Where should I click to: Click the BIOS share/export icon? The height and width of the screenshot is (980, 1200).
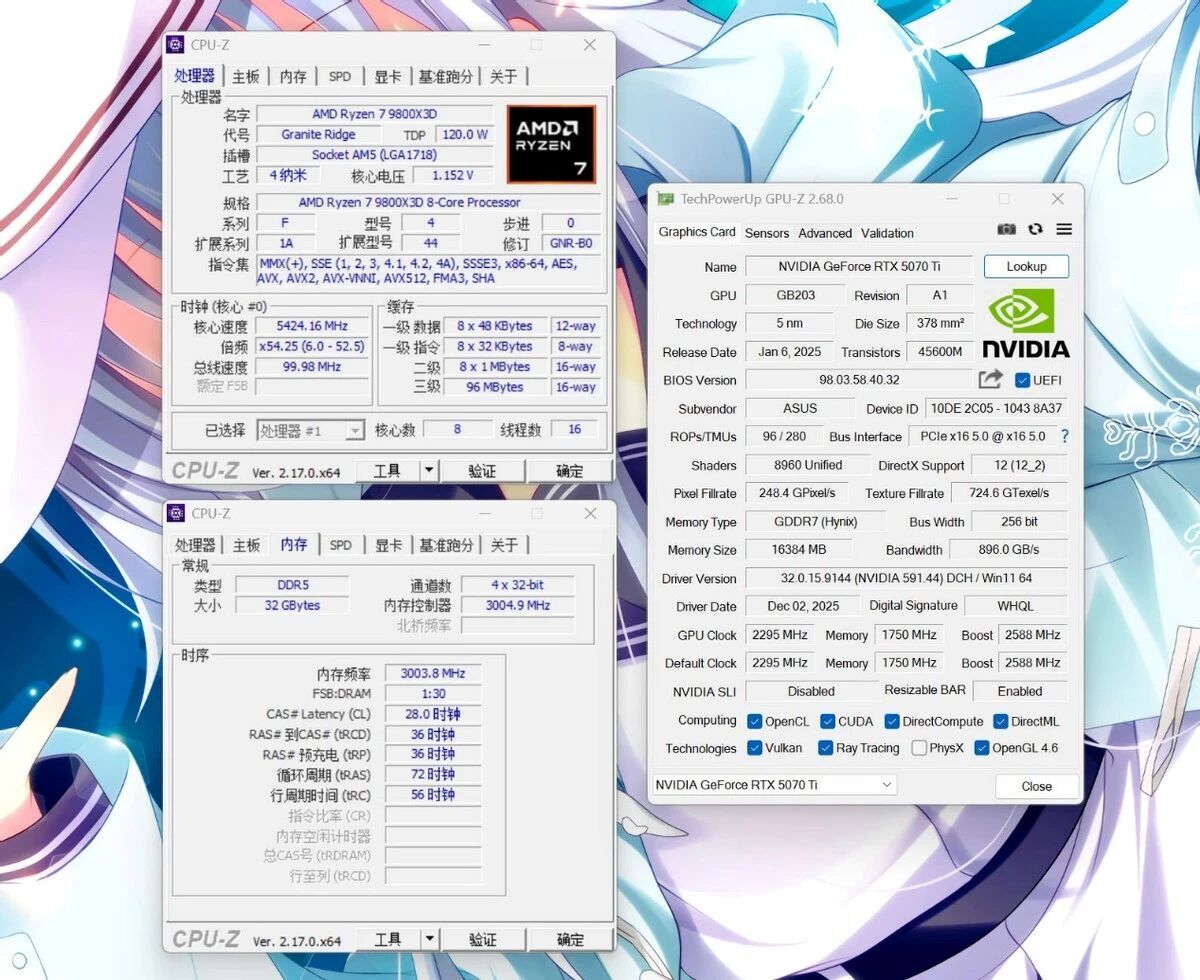click(x=990, y=380)
